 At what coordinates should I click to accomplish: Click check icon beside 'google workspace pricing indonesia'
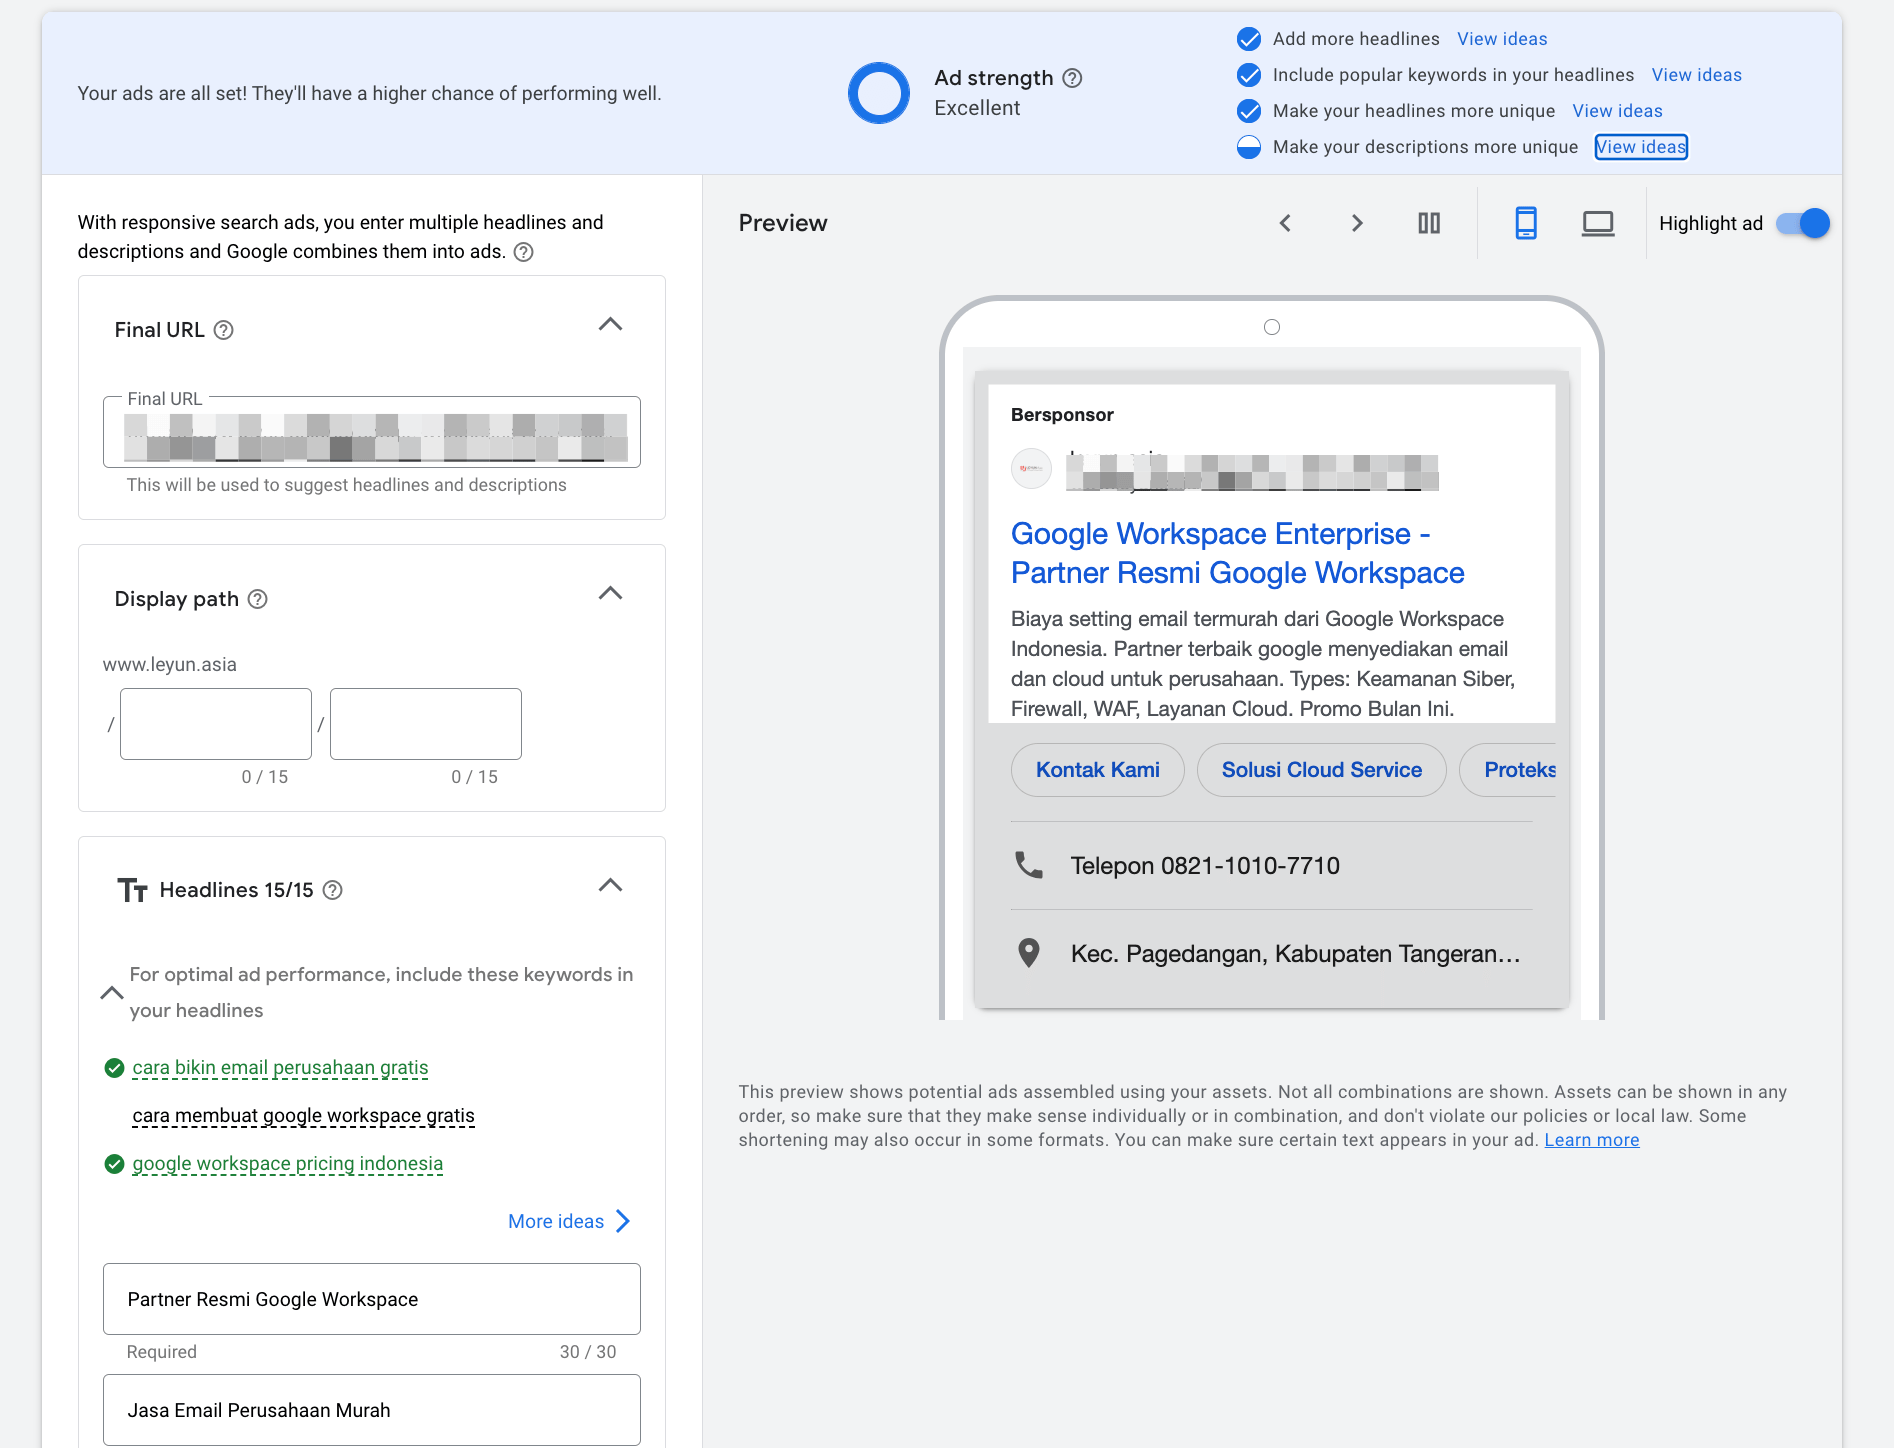click(x=114, y=1164)
